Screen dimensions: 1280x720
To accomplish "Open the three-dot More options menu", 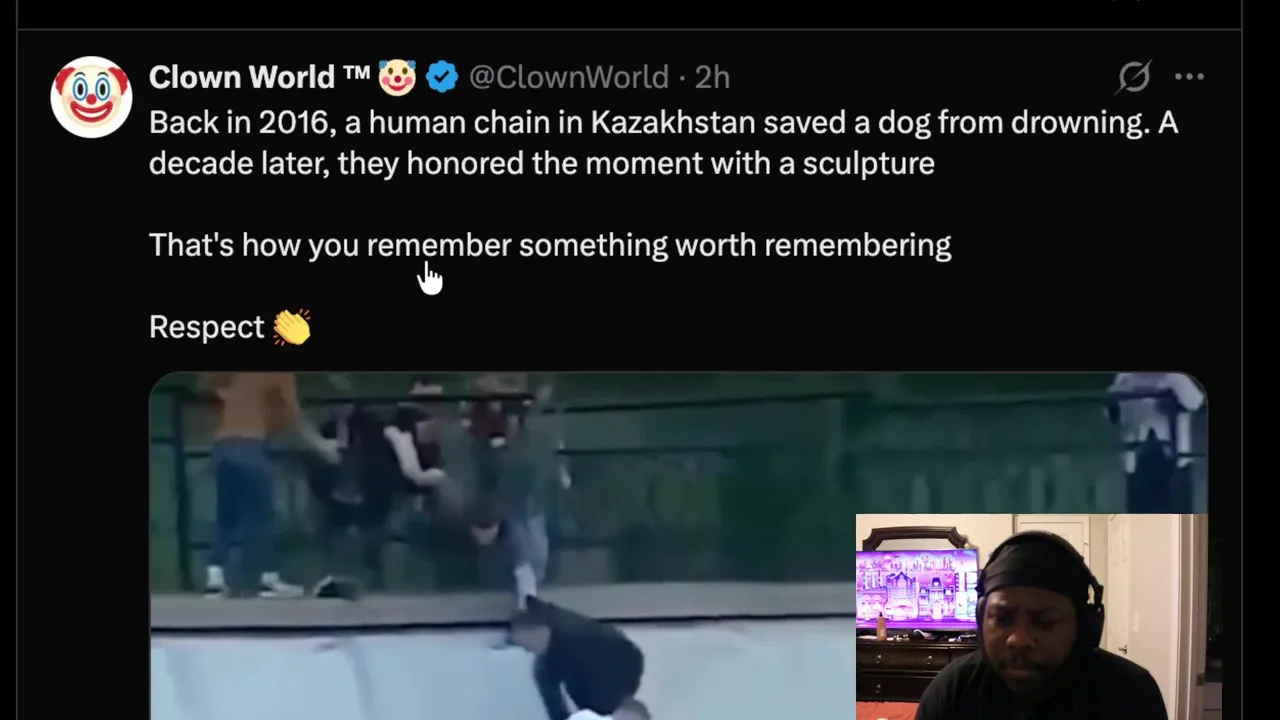I will (x=1189, y=77).
